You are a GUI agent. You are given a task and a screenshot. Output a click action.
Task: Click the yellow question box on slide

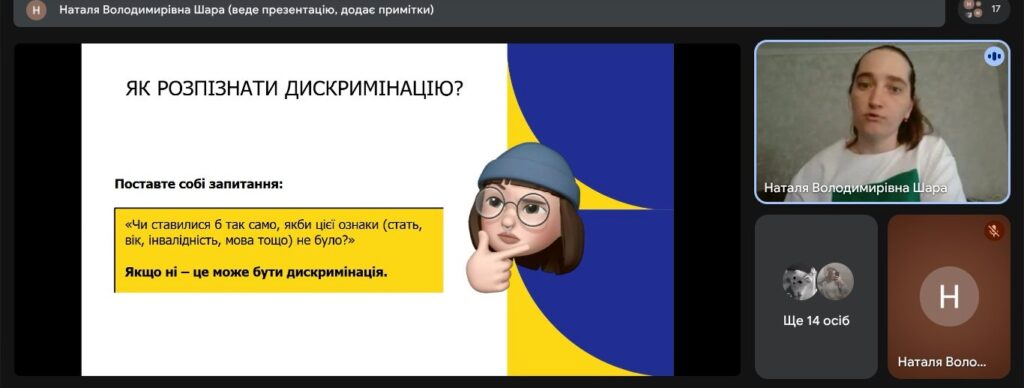tap(279, 250)
